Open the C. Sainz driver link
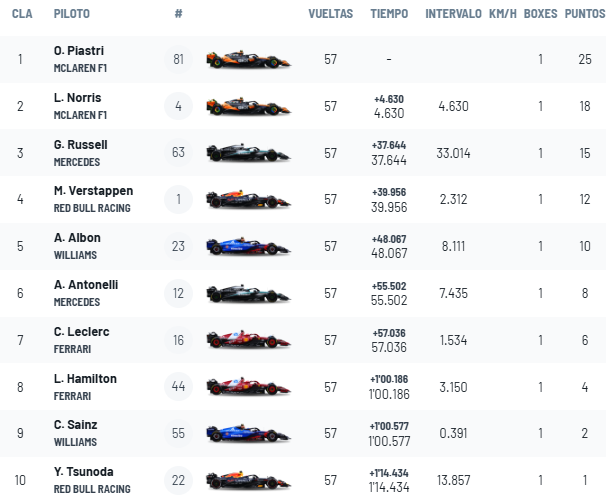Screen dimensions: 606x503 [x=75, y=425]
